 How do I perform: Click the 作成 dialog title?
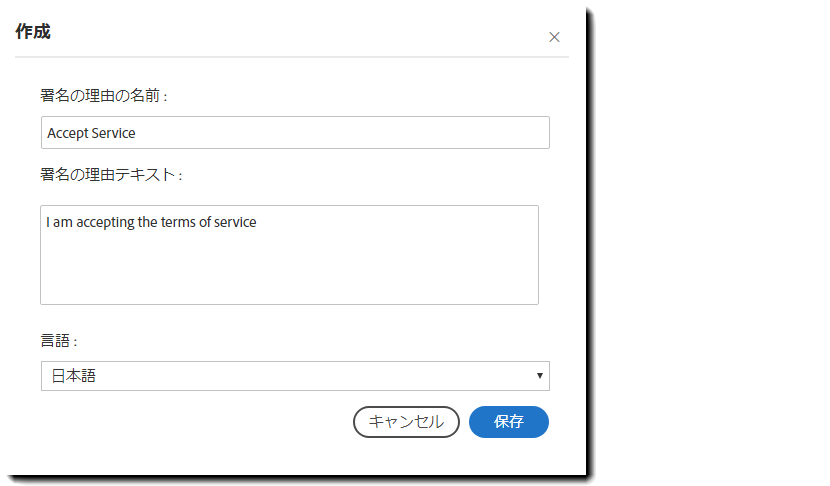tap(33, 32)
